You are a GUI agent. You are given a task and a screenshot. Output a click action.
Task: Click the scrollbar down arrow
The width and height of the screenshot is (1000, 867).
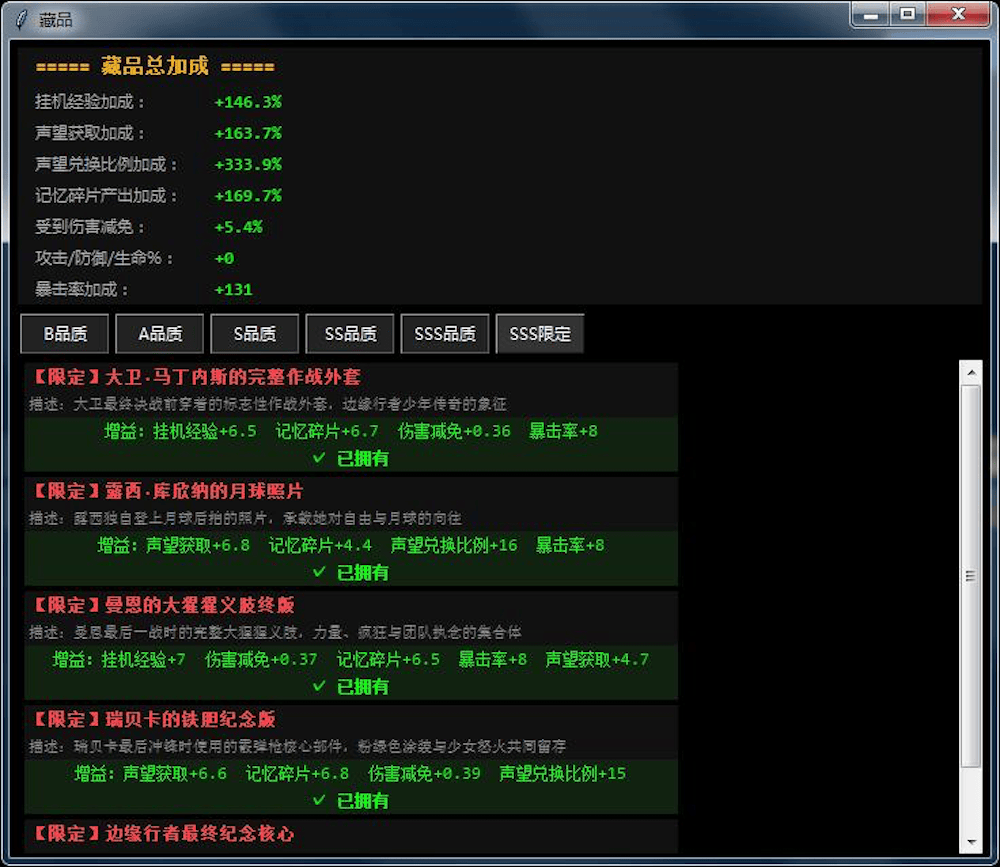point(971,842)
